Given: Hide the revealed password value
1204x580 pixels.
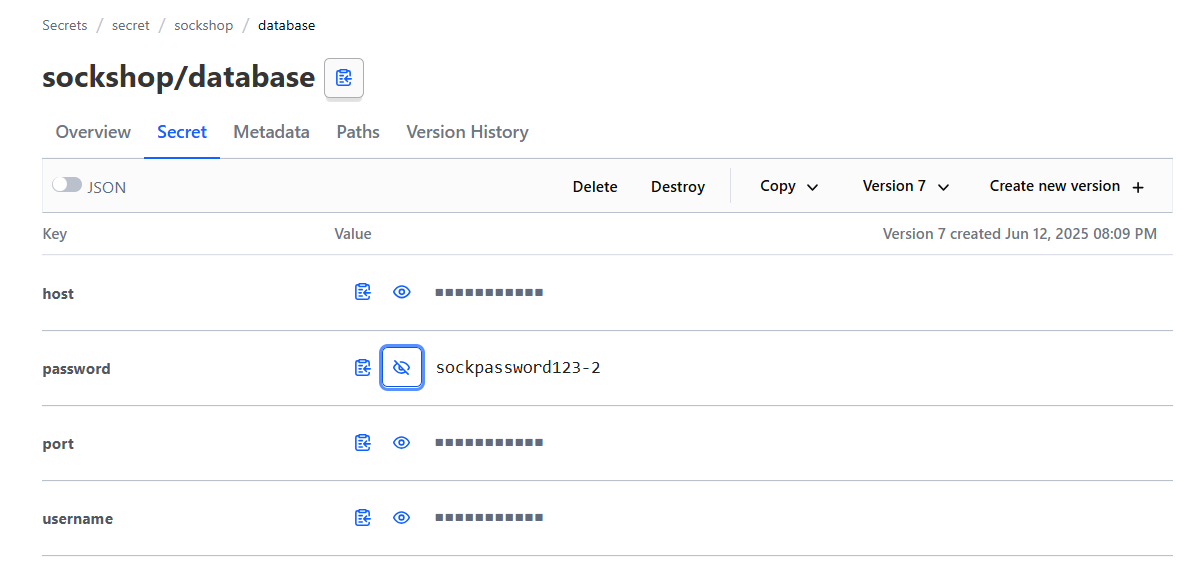Looking at the screenshot, I should 402,368.
